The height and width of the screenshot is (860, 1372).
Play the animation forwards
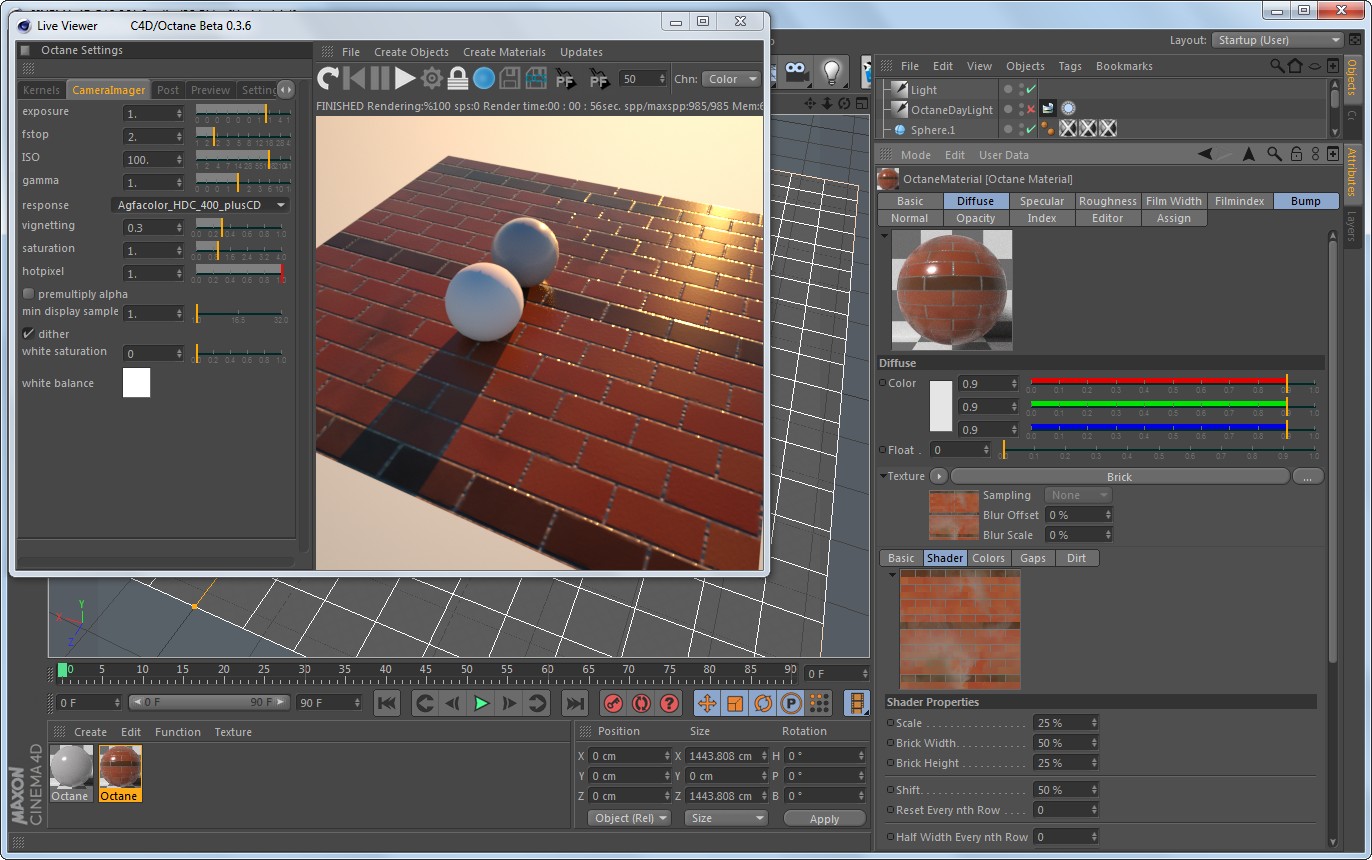(x=481, y=703)
